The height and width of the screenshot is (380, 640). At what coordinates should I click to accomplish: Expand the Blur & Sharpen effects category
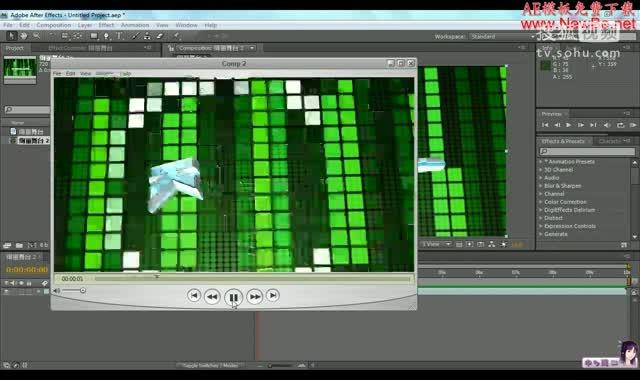tap(562, 186)
